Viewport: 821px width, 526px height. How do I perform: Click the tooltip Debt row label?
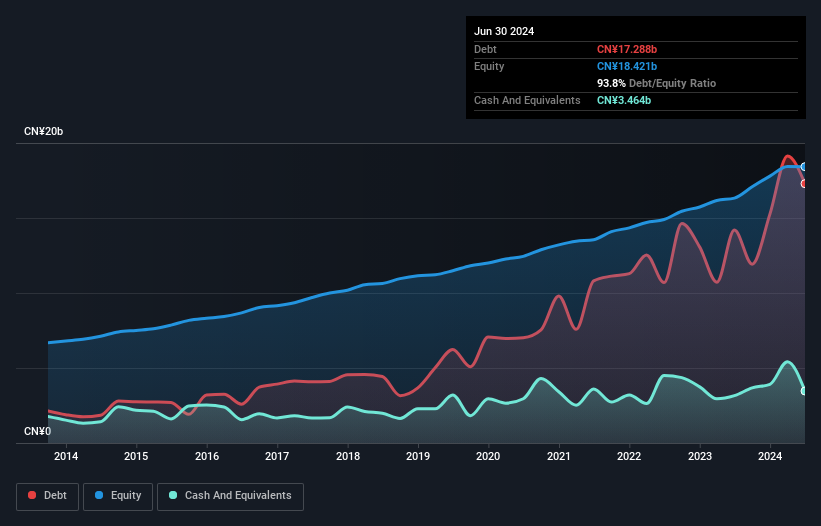pos(485,49)
